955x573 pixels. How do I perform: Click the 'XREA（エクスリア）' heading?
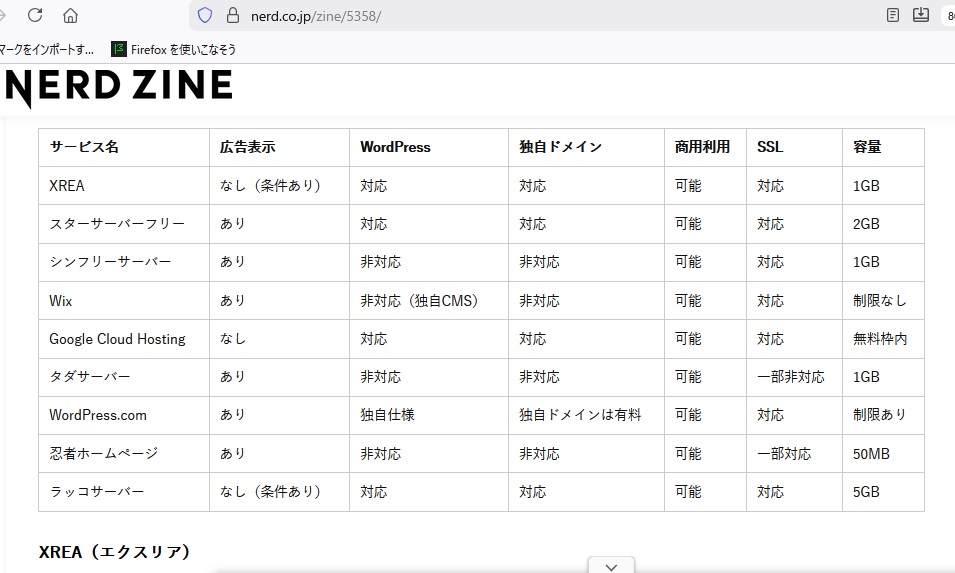[x=115, y=552]
